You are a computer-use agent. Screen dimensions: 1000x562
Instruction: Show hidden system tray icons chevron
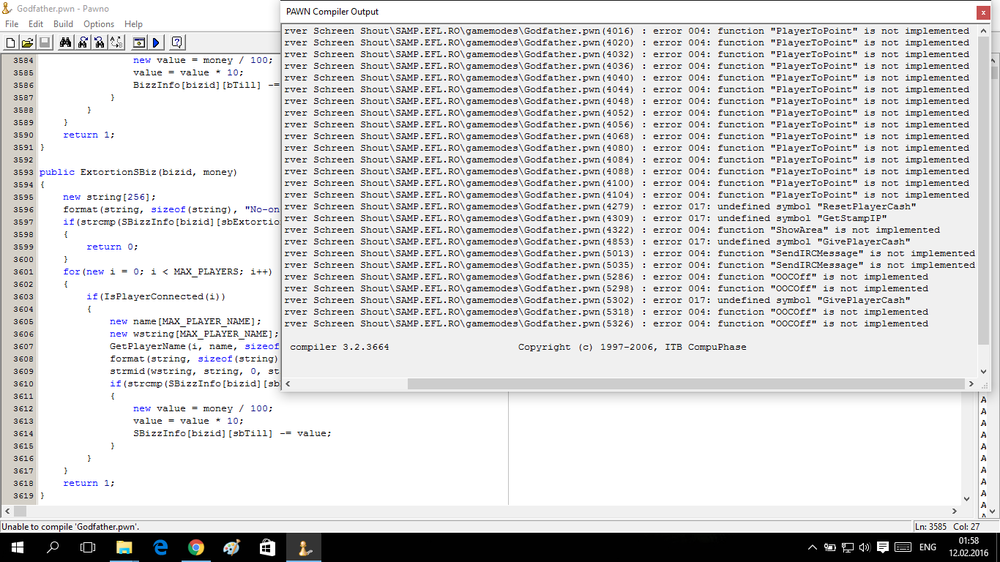click(812, 547)
